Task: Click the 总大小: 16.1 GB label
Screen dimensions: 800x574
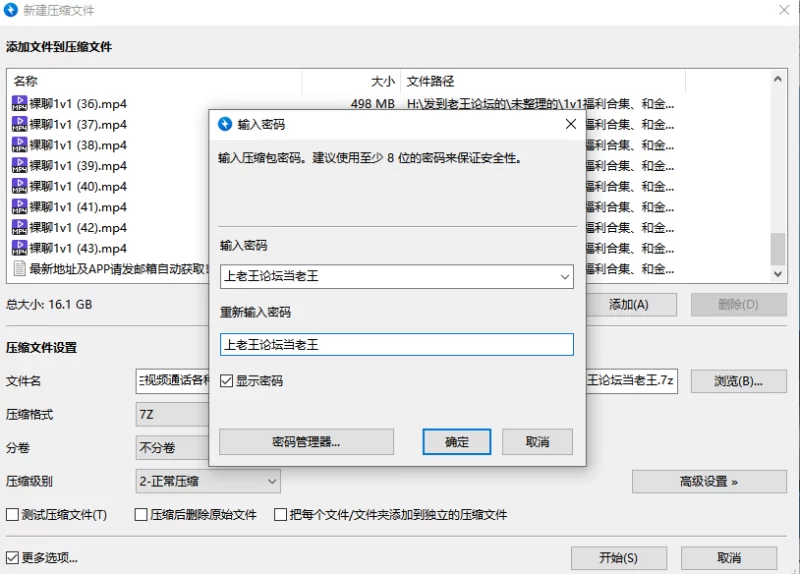Action: pos(49,305)
